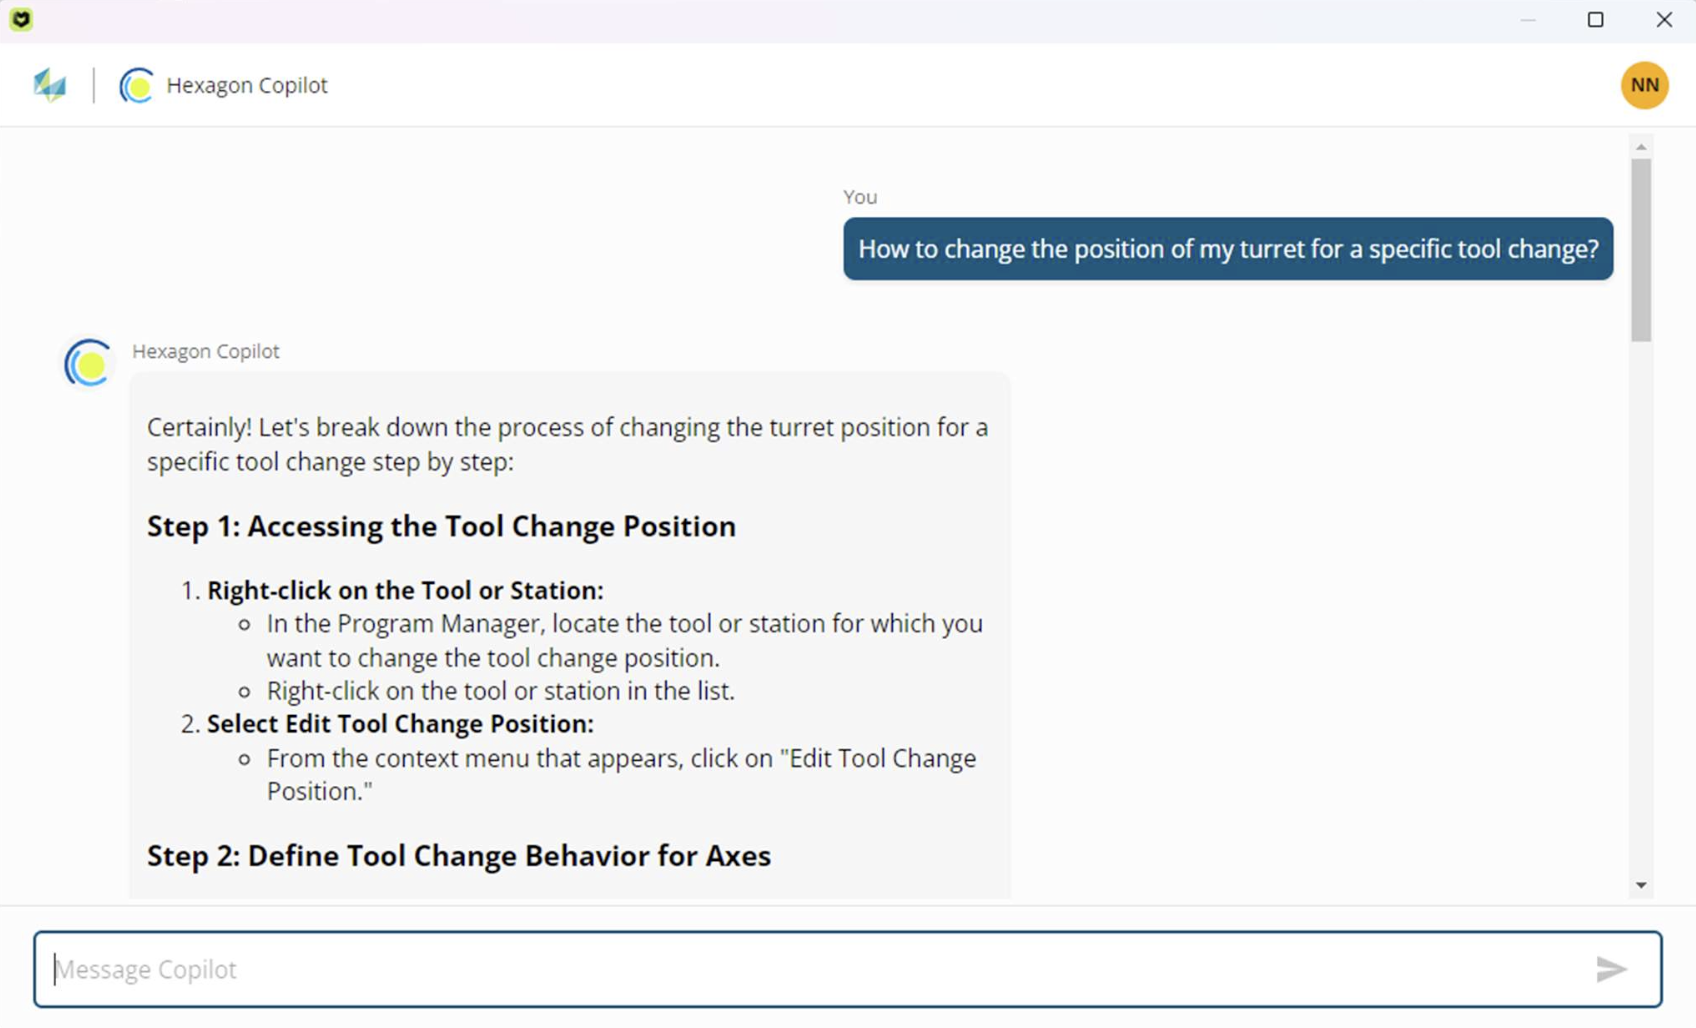Click the chat scrollbar down arrow

coord(1641,885)
